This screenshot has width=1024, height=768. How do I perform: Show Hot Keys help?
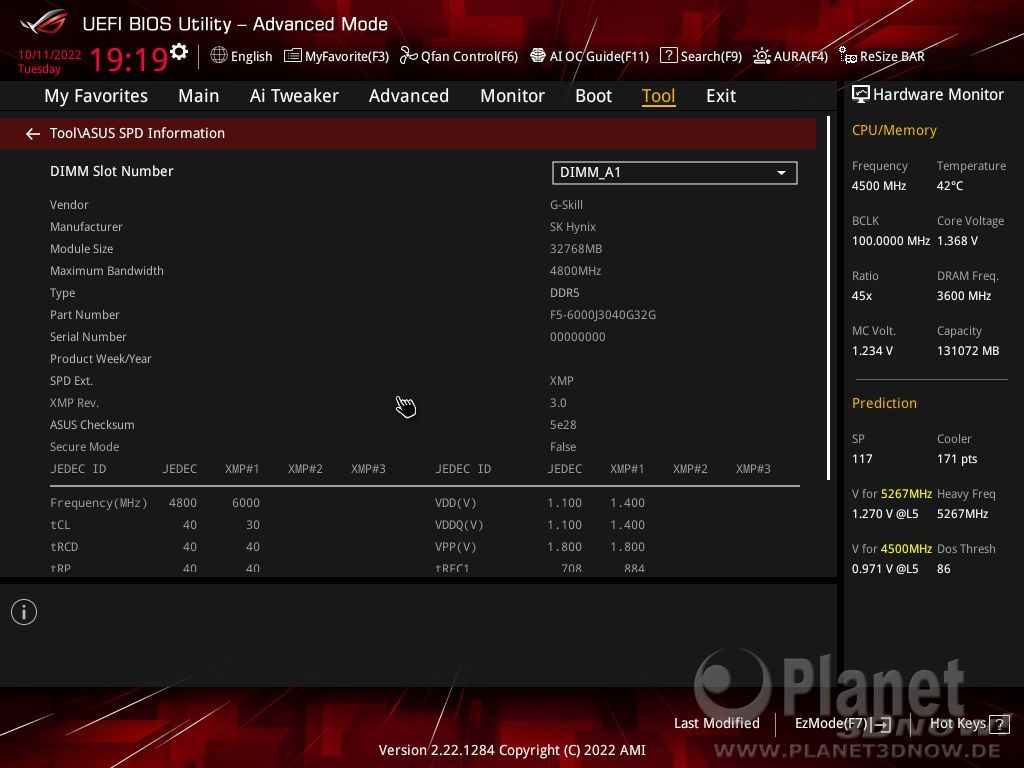coord(969,724)
